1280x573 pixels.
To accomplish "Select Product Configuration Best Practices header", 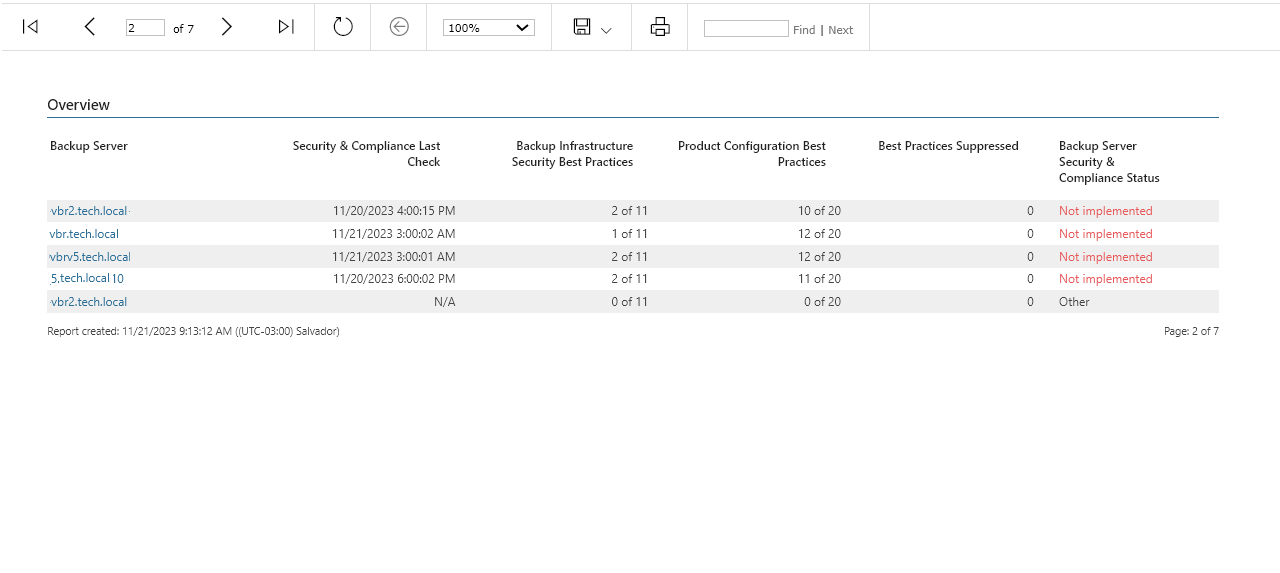I will click(x=752, y=154).
